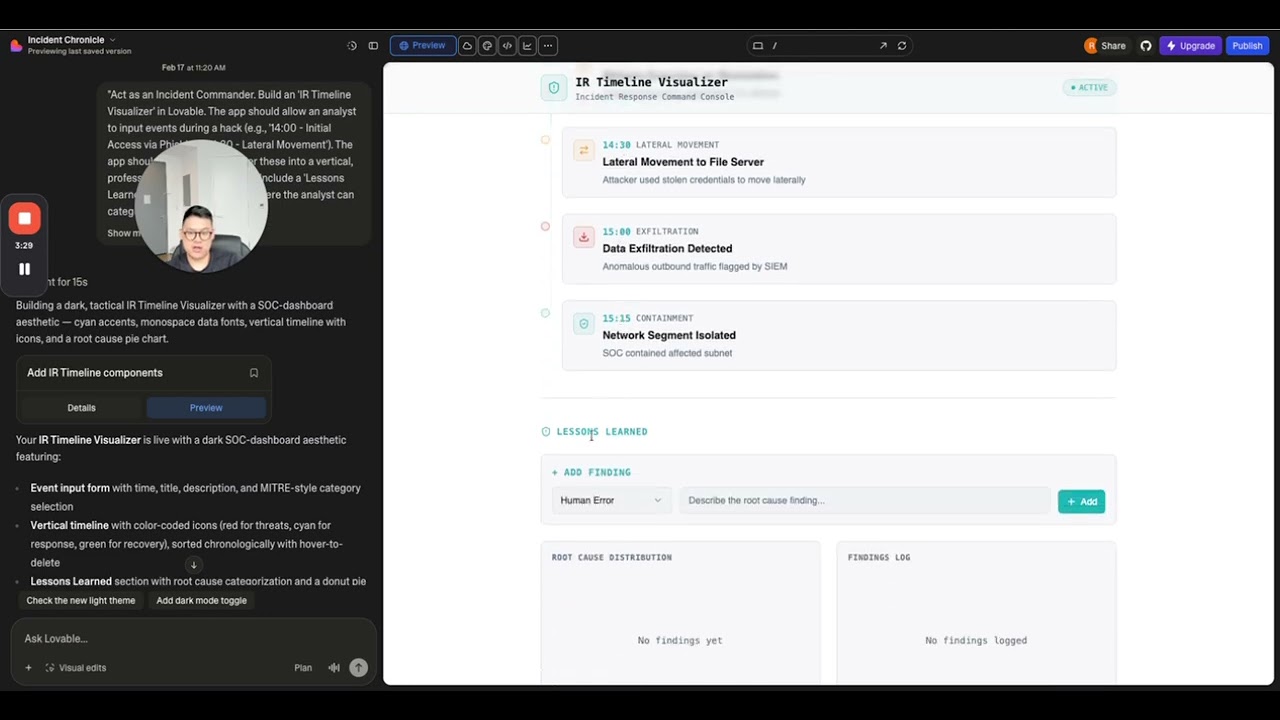Click the Containment timeline dot

click(545, 313)
